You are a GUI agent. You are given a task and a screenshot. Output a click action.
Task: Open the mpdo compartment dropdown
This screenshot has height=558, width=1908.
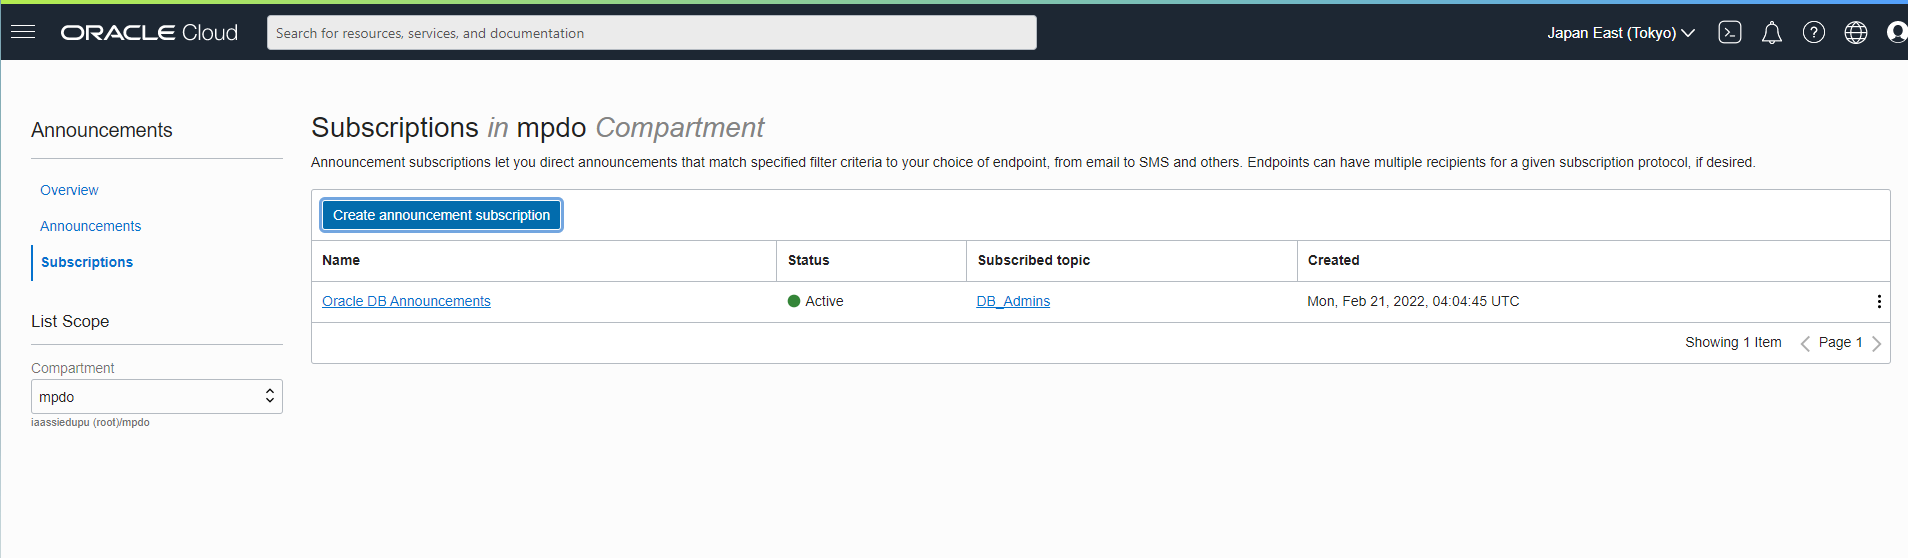click(157, 397)
